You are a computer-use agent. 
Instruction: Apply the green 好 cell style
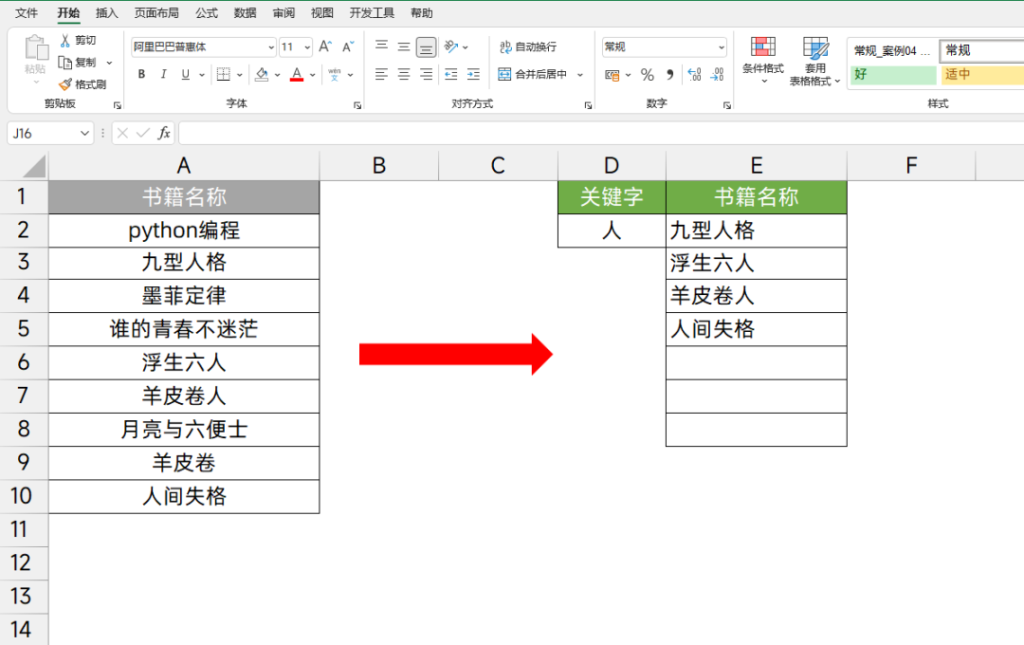click(893, 74)
